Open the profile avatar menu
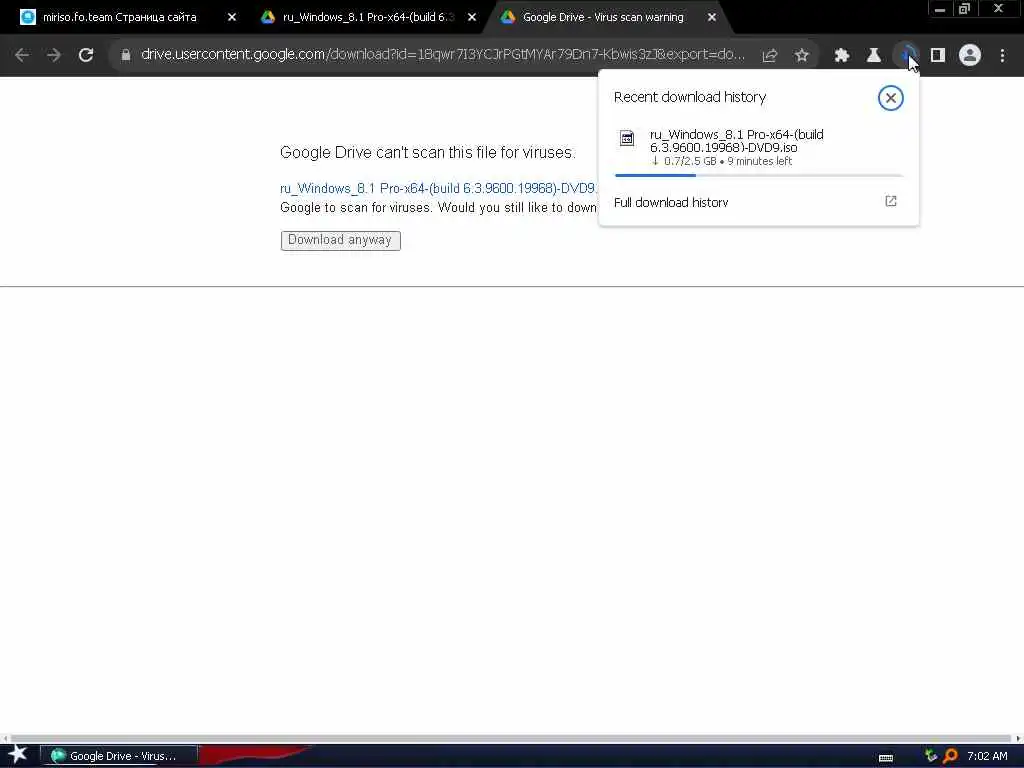Image resolution: width=1024 pixels, height=768 pixels. [x=970, y=56]
